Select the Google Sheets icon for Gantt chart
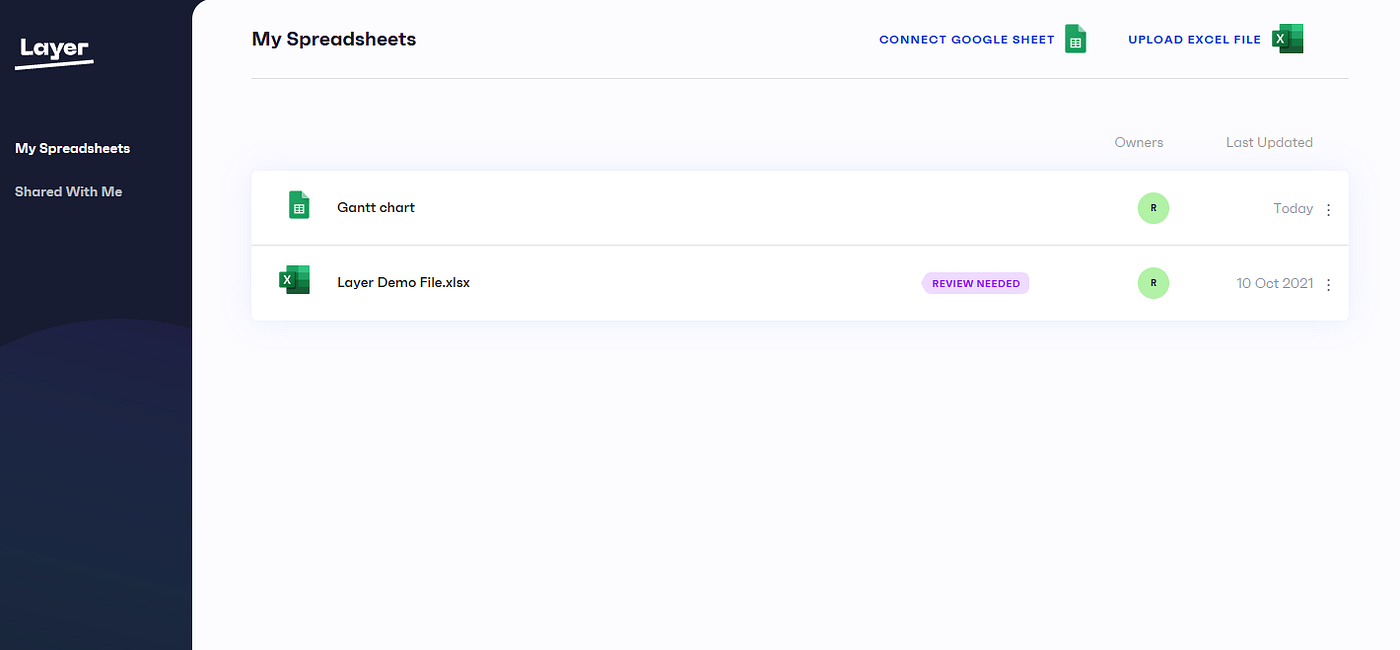 [298, 205]
